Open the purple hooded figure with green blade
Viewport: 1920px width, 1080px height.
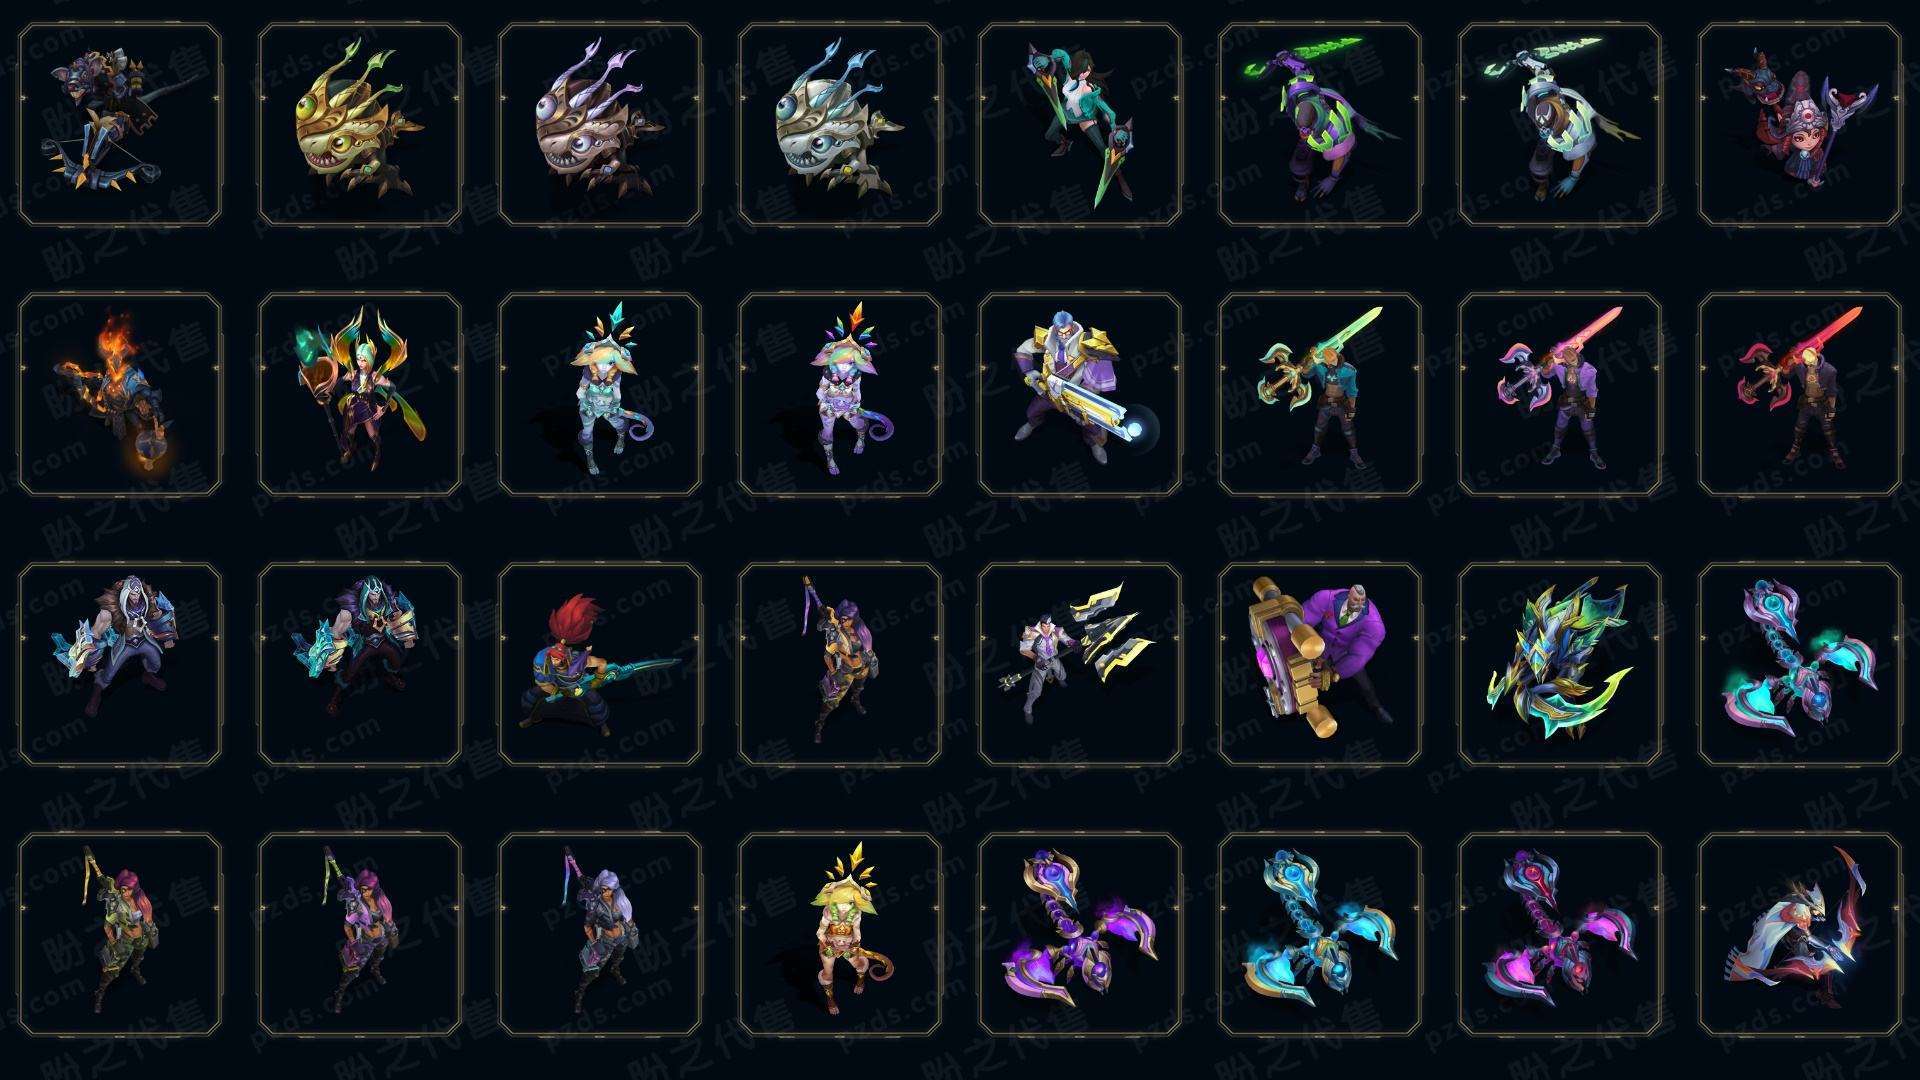[1320, 124]
